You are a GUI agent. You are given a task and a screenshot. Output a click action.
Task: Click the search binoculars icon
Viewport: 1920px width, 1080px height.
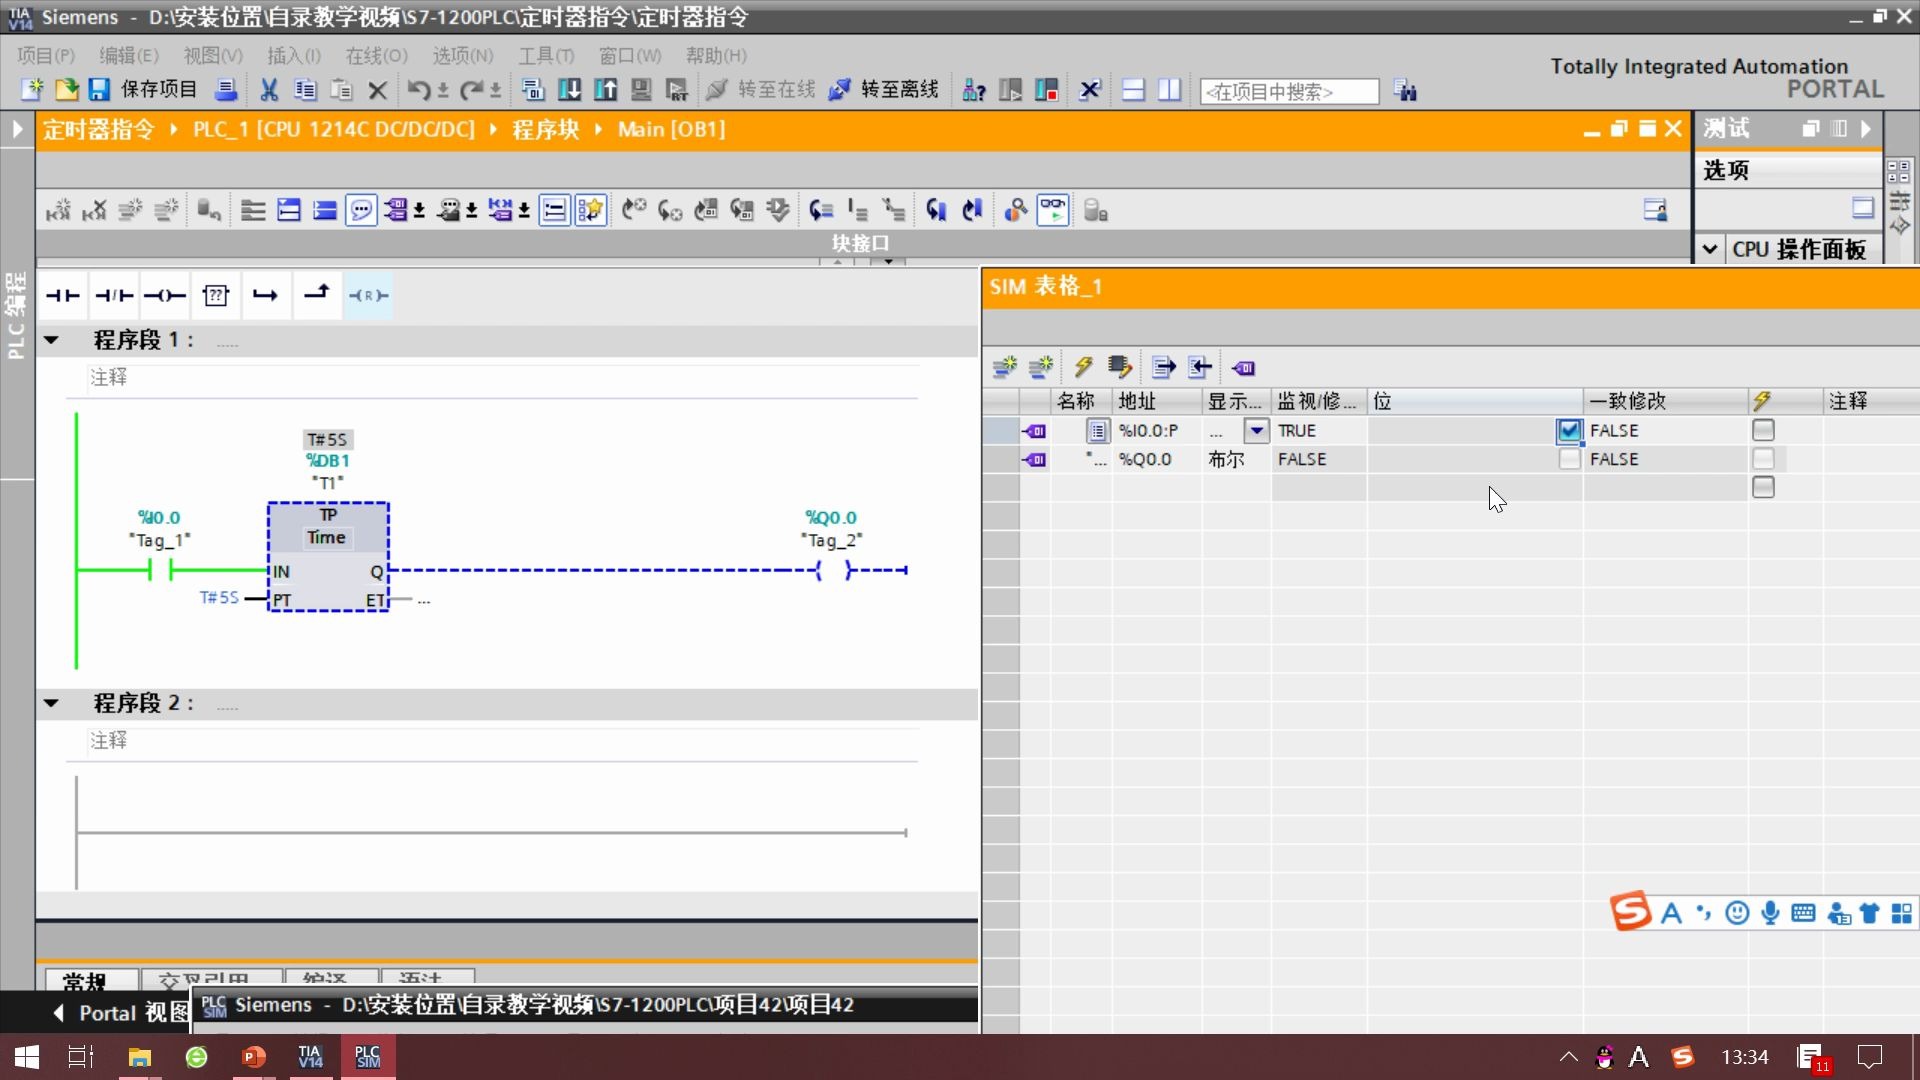click(1405, 91)
